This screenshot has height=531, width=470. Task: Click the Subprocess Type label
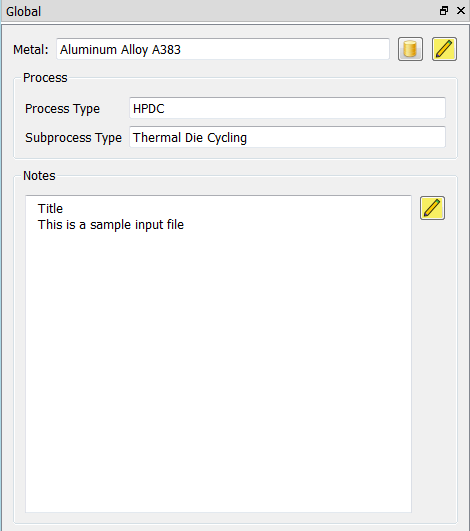73,138
